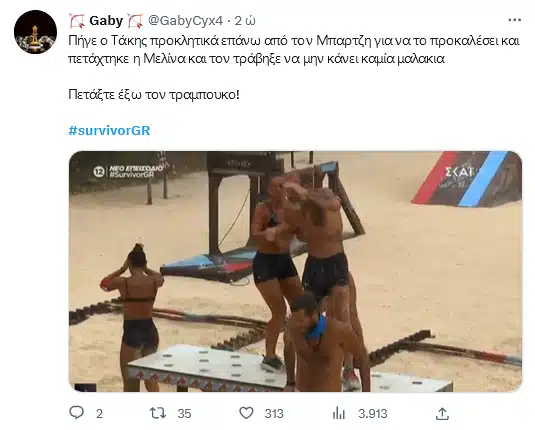Open the tweet timestamp 2 ώ

[x=245, y=21]
